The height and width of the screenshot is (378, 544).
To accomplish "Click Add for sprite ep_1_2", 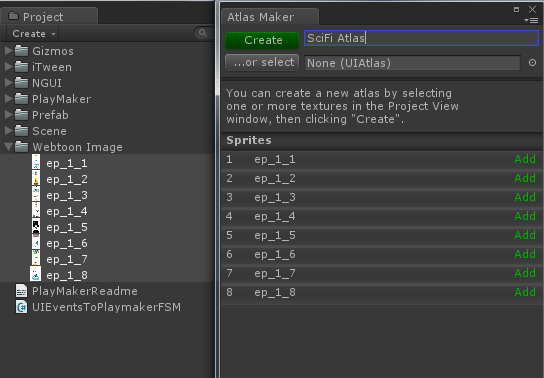I will pos(525,178).
